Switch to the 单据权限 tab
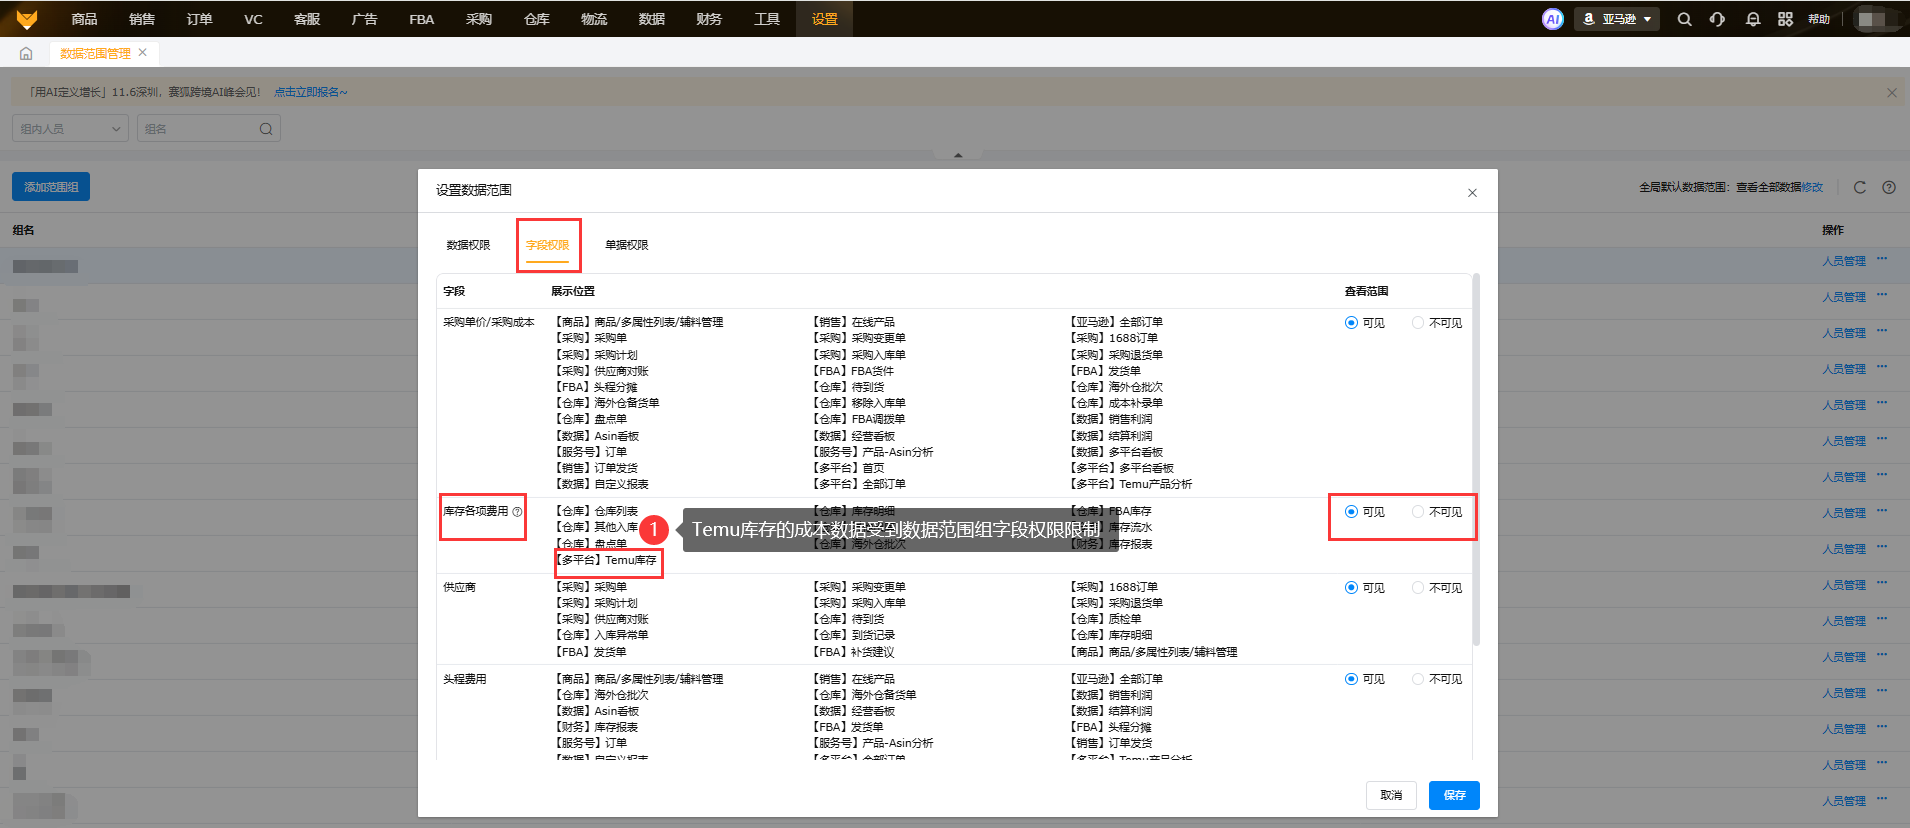Image resolution: width=1910 pixels, height=828 pixels. click(627, 245)
